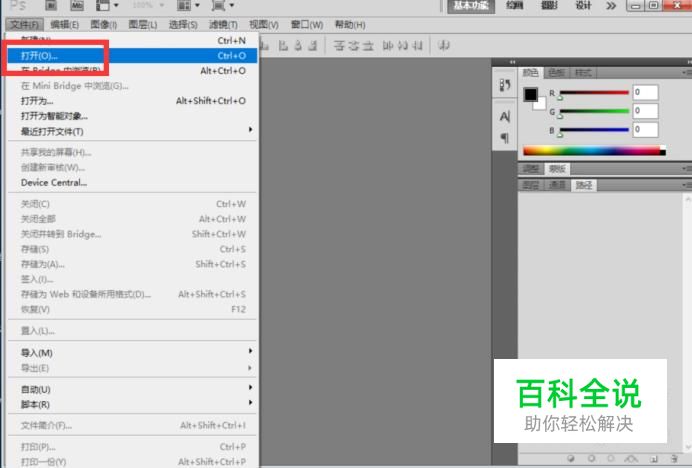Open the 100% zoom level dropdown
692x468 pixels.
[x=148, y=5]
